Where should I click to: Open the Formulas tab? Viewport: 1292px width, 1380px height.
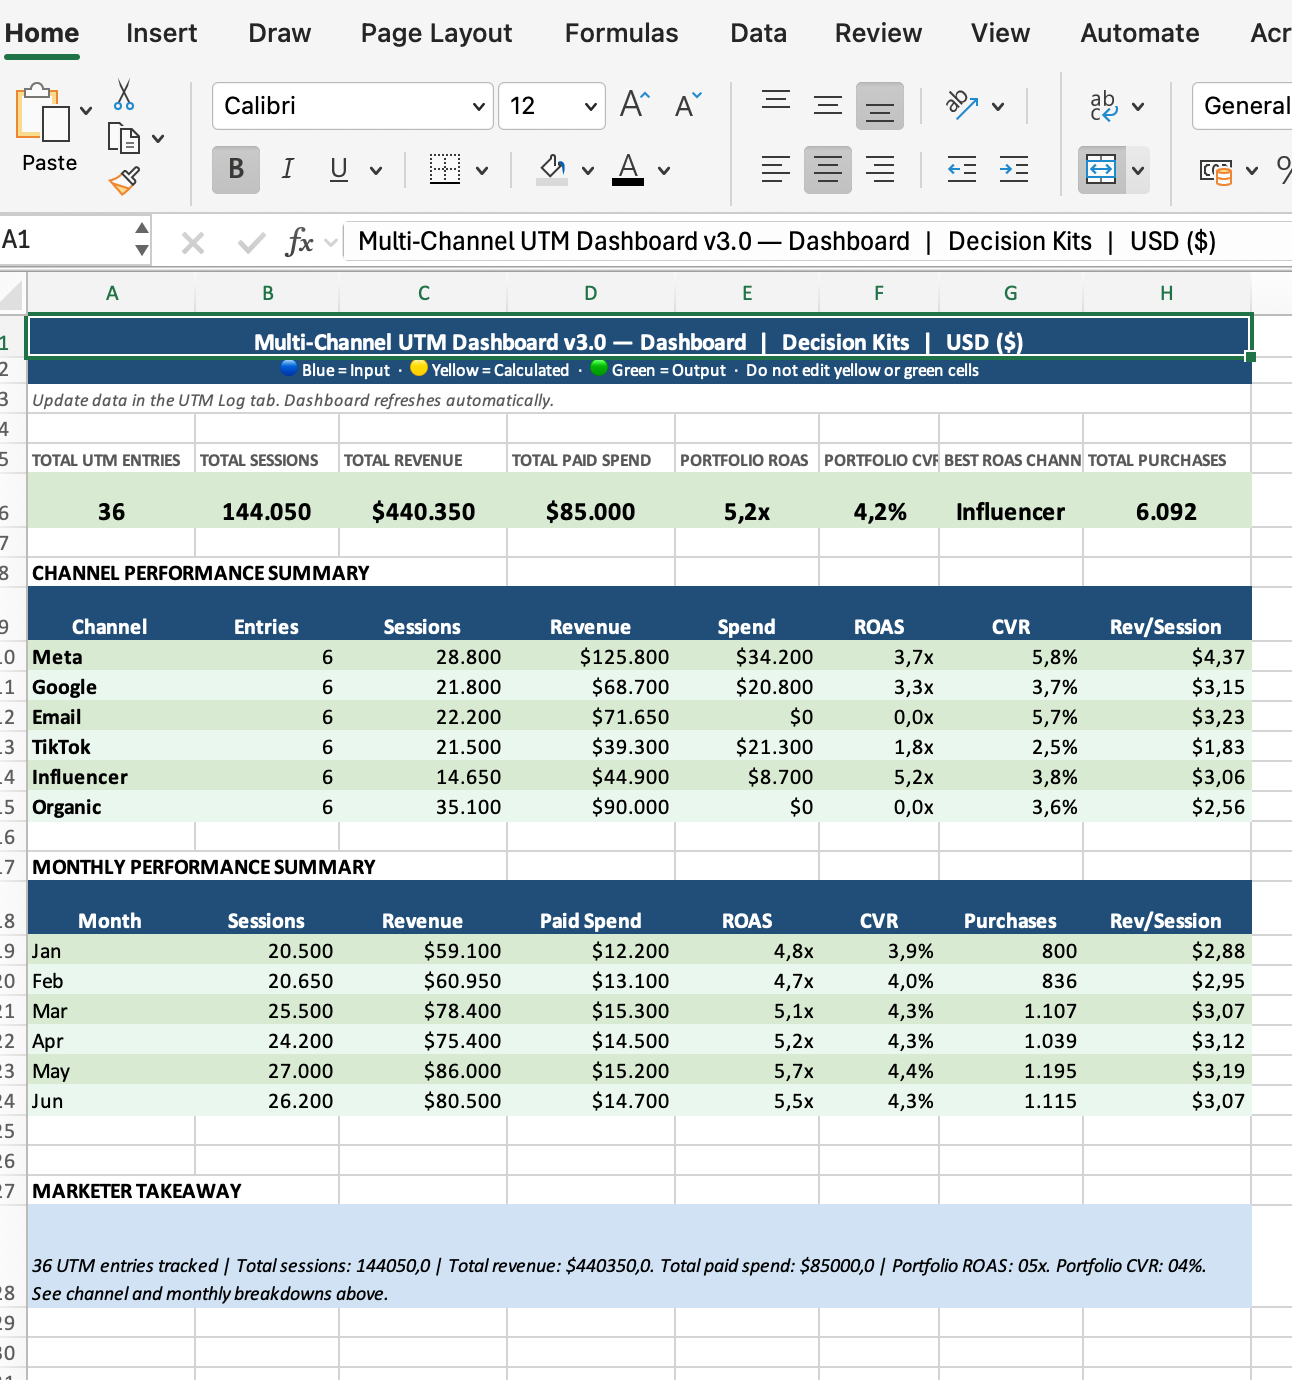pyautogui.click(x=622, y=33)
